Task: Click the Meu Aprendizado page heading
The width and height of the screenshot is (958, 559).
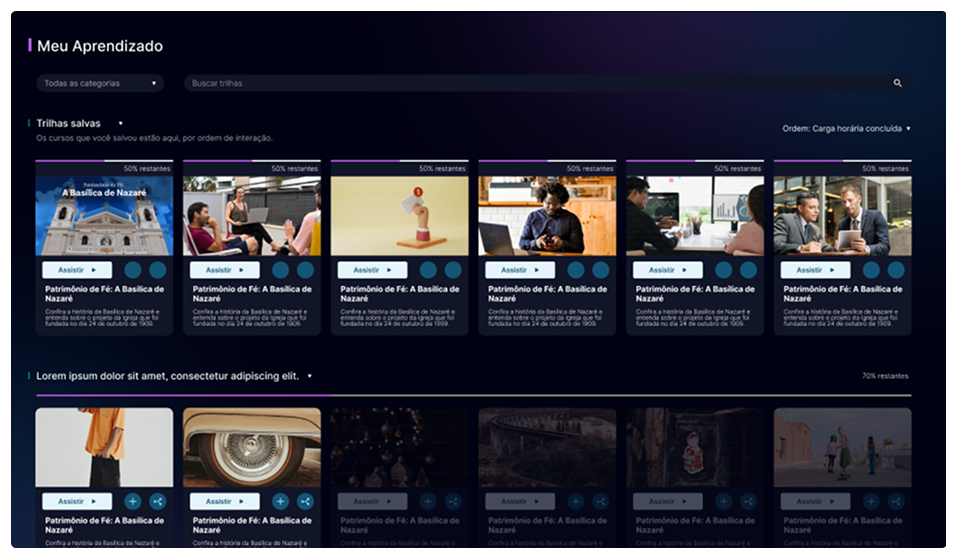Action: coord(100,46)
